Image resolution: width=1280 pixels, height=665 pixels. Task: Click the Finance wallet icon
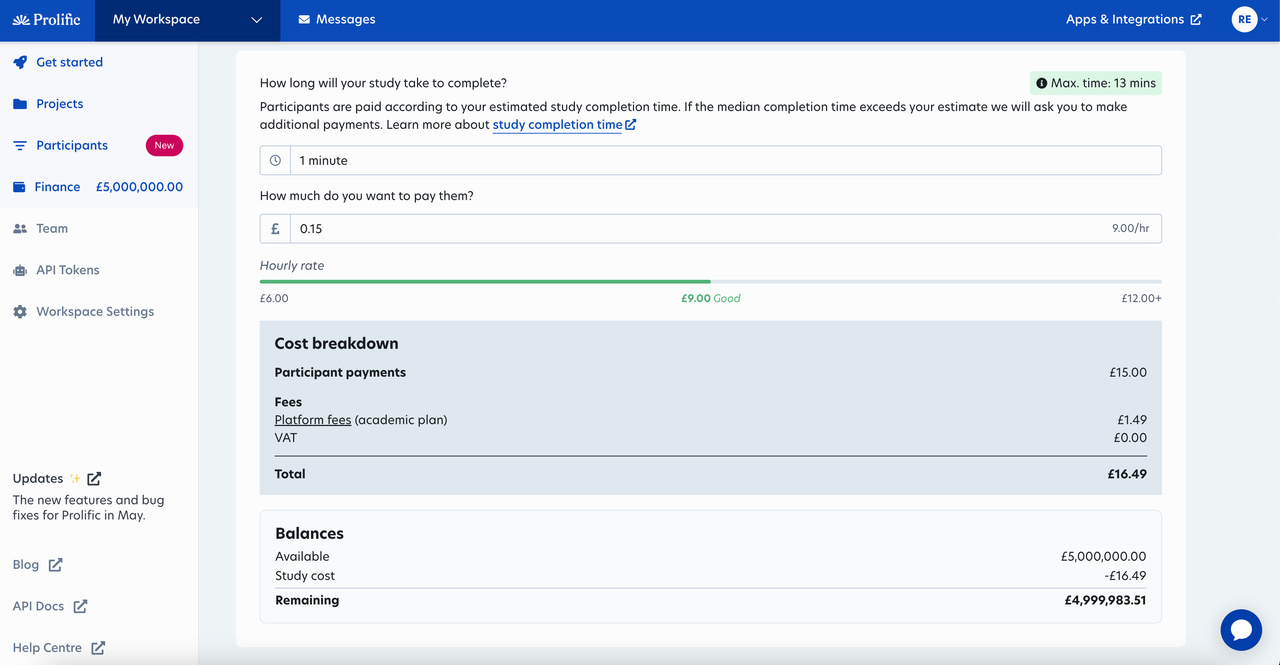tap(19, 187)
